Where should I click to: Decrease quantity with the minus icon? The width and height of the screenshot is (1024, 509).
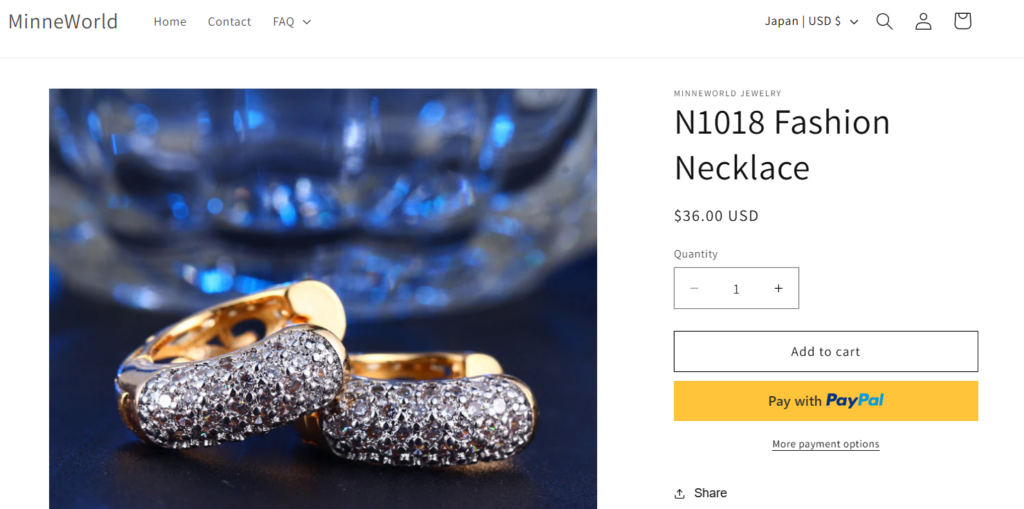click(694, 288)
